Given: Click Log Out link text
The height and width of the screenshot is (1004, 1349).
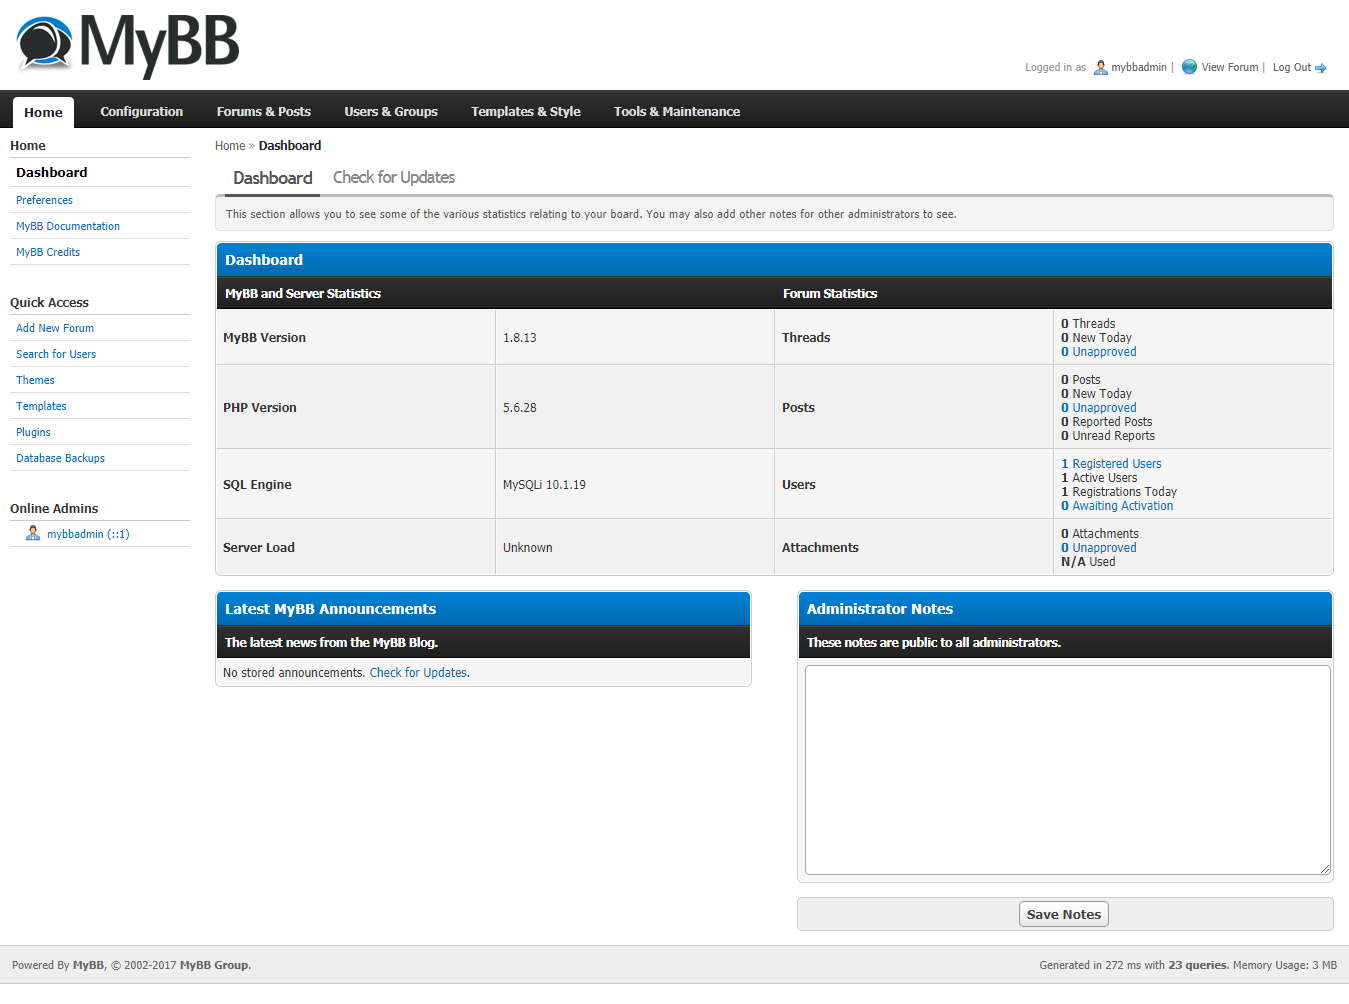Looking at the screenshot, I should tap(1292, 67).
